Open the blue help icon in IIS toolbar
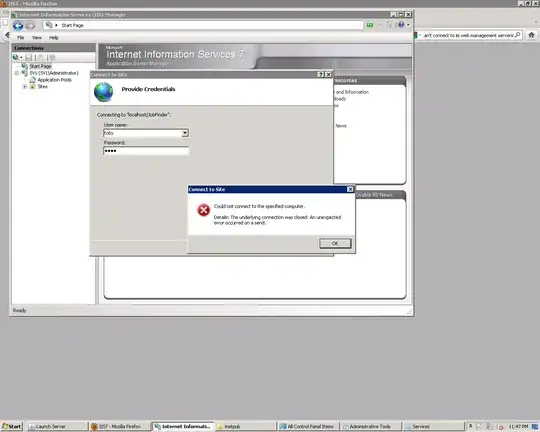 (401, 24)
